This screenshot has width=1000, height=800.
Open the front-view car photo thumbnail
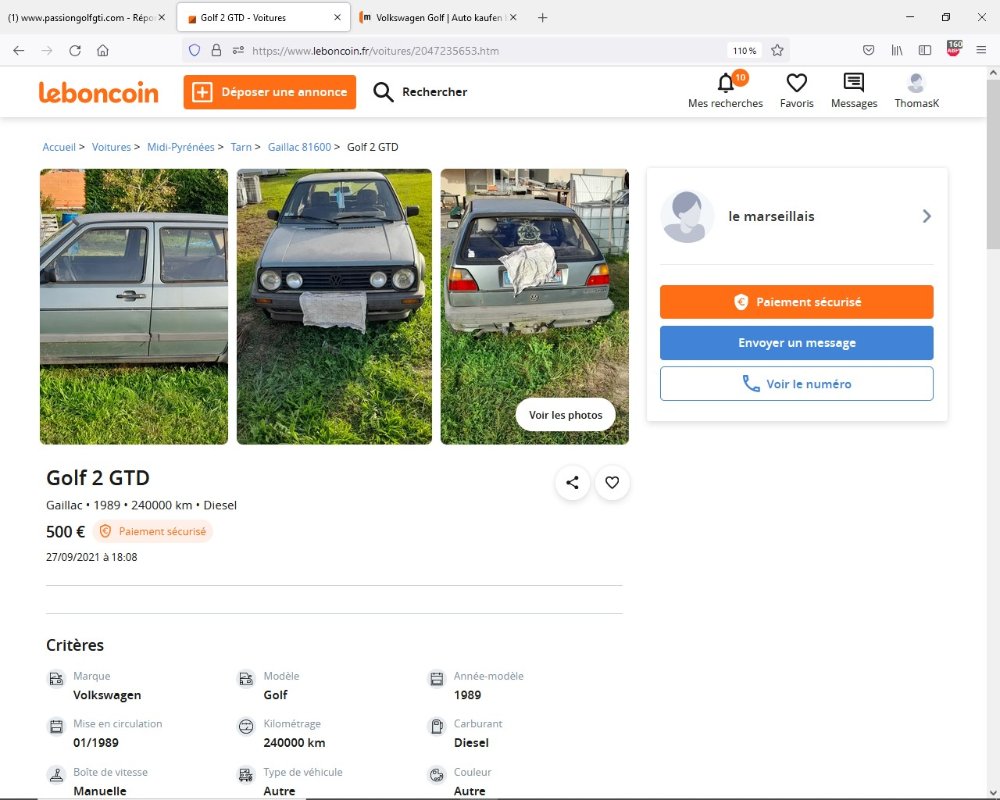point(334,306)
